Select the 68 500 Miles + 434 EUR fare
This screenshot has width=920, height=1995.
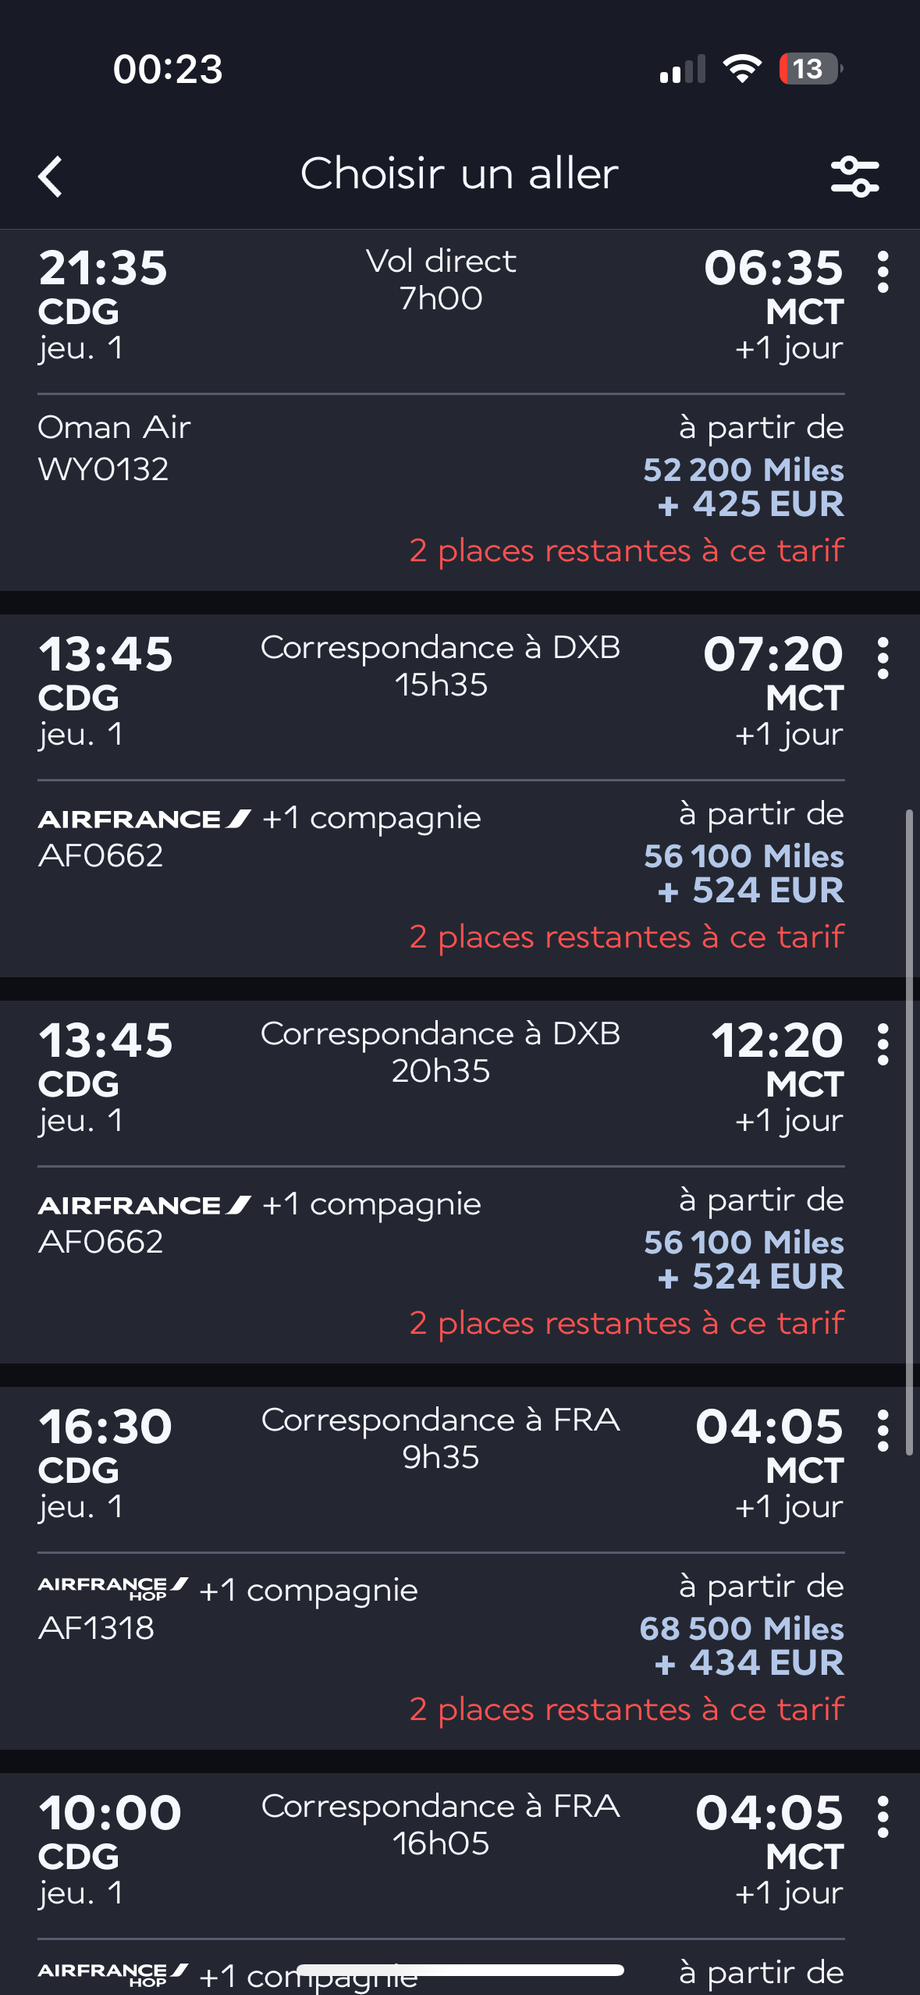click(741, 1645)
